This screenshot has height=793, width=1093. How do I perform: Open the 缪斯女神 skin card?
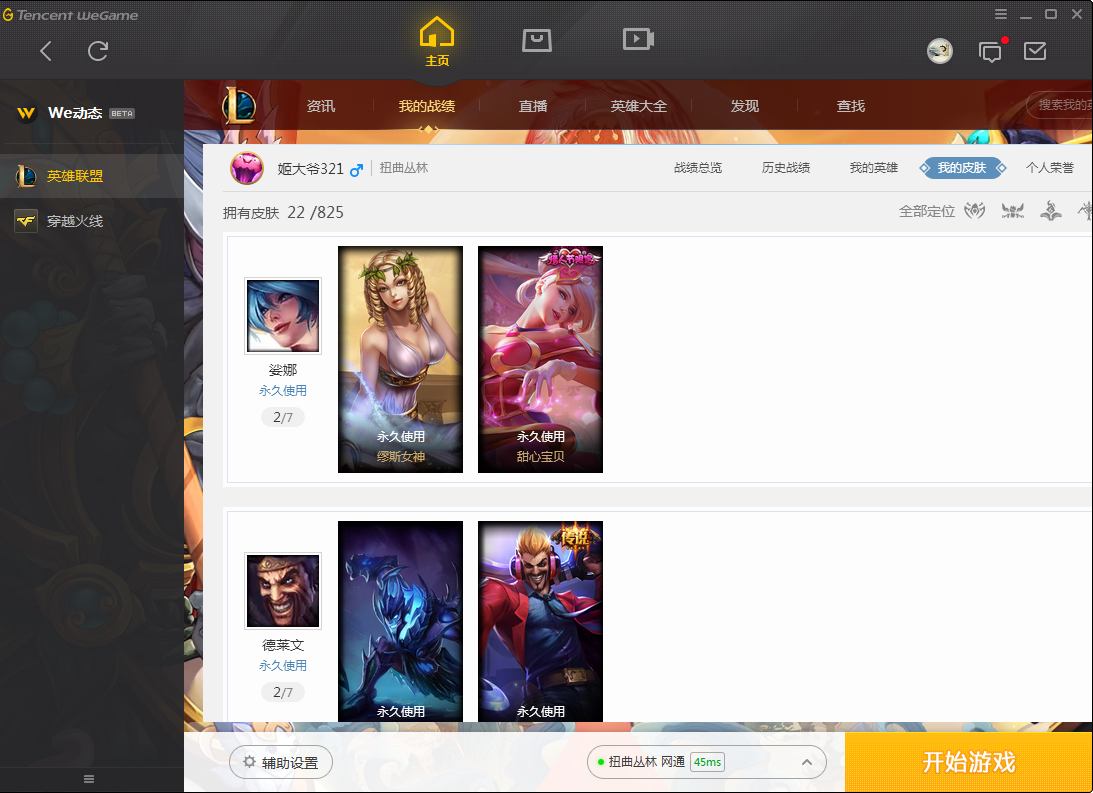[400, 360]
